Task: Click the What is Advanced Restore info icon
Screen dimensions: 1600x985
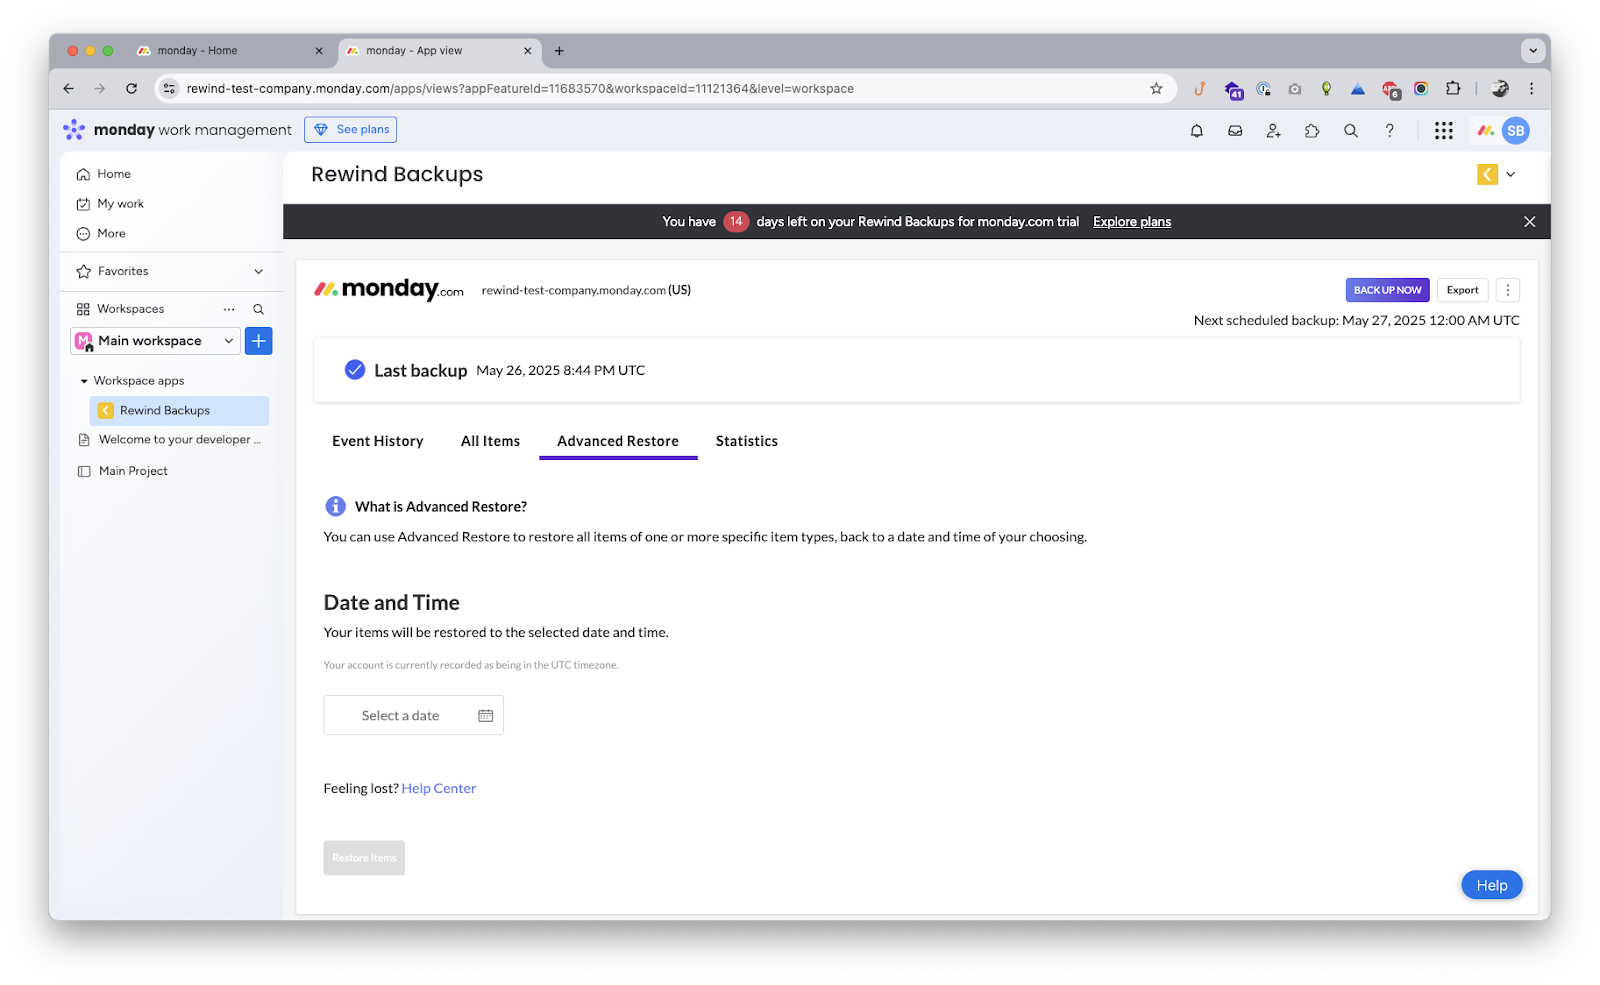Action: click(x=335, y=507)
